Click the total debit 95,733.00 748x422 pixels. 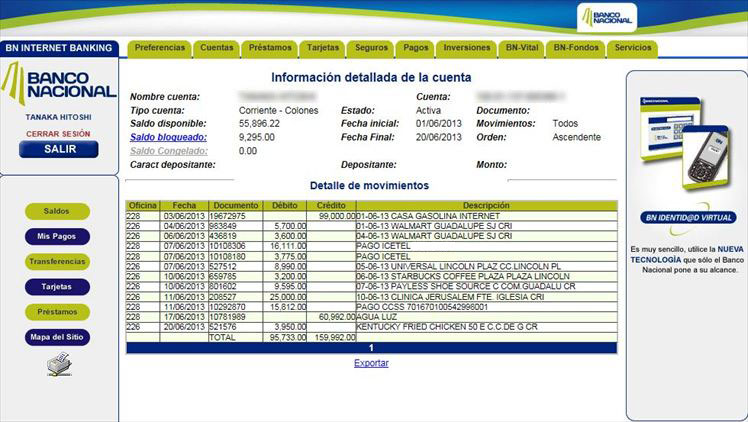288,338
